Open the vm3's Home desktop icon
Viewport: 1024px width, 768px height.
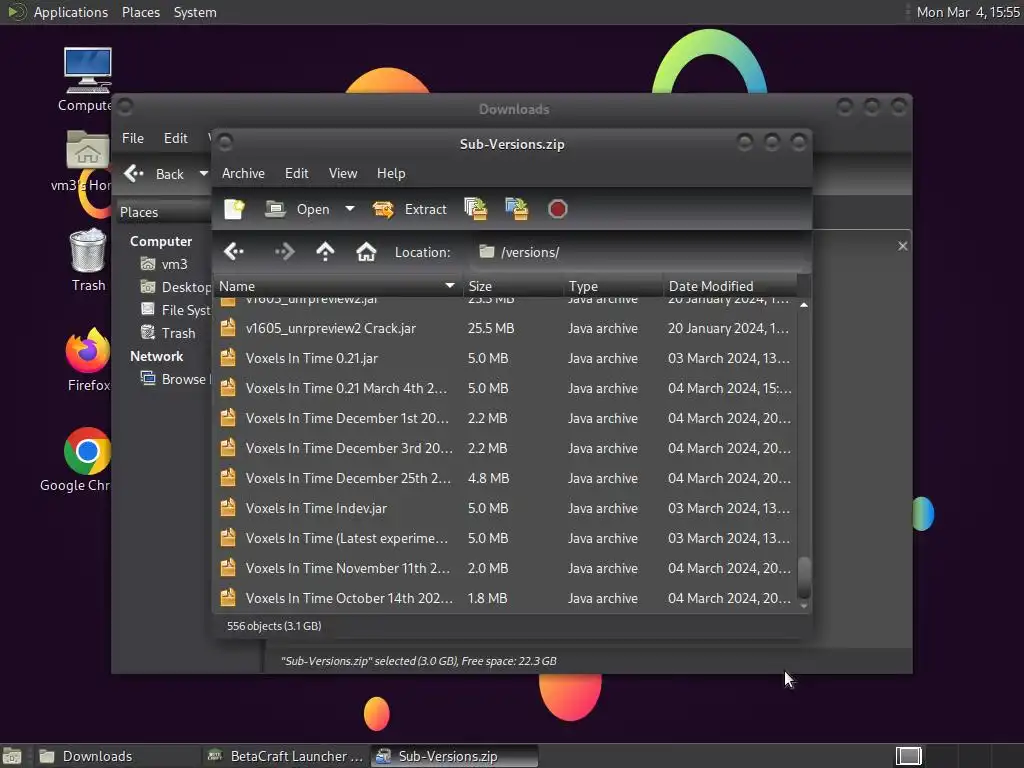[x=86, y=161]
